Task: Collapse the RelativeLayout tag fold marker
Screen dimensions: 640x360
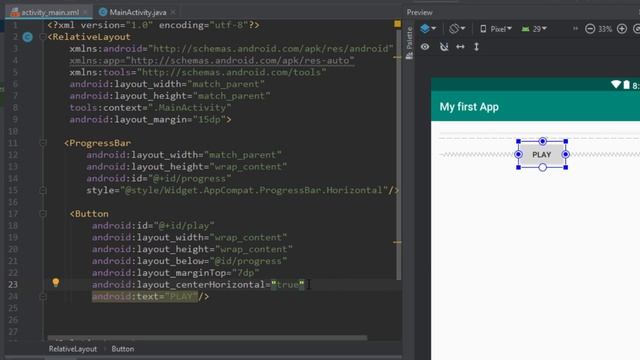Action: 42,37
